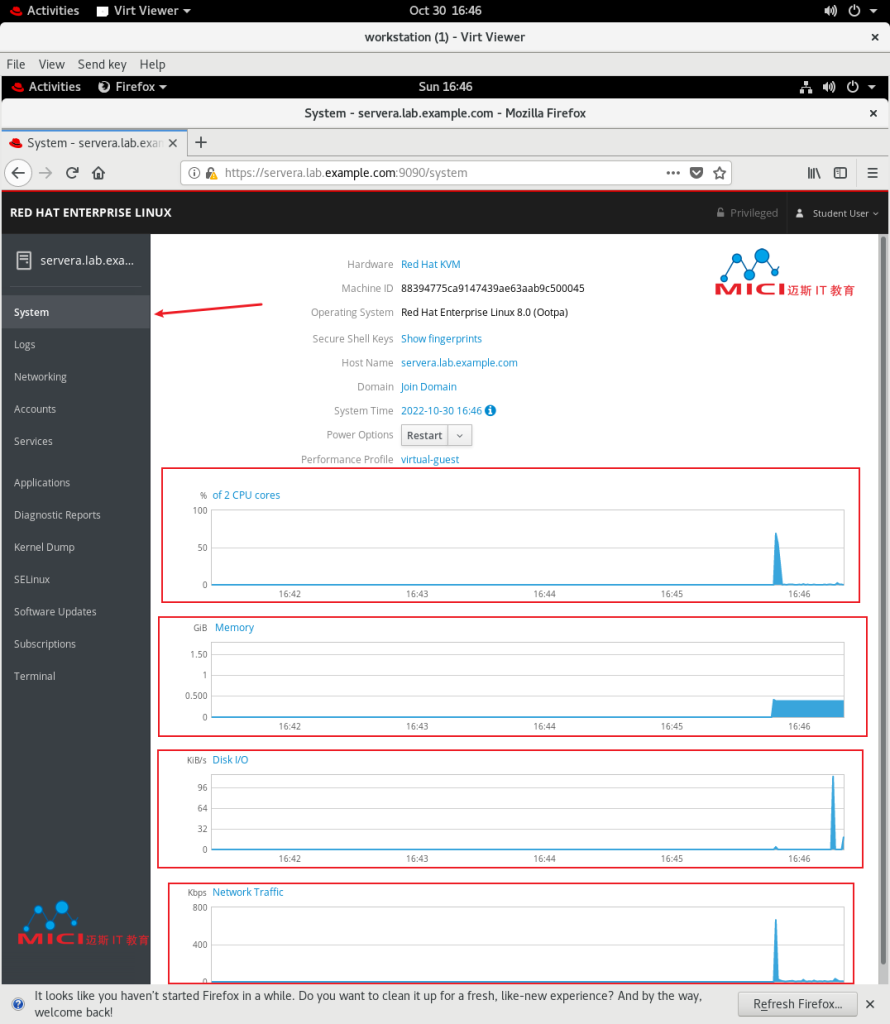Expand outer system status menu arrow
This screenshot has height=1024, width=890.
874,10
